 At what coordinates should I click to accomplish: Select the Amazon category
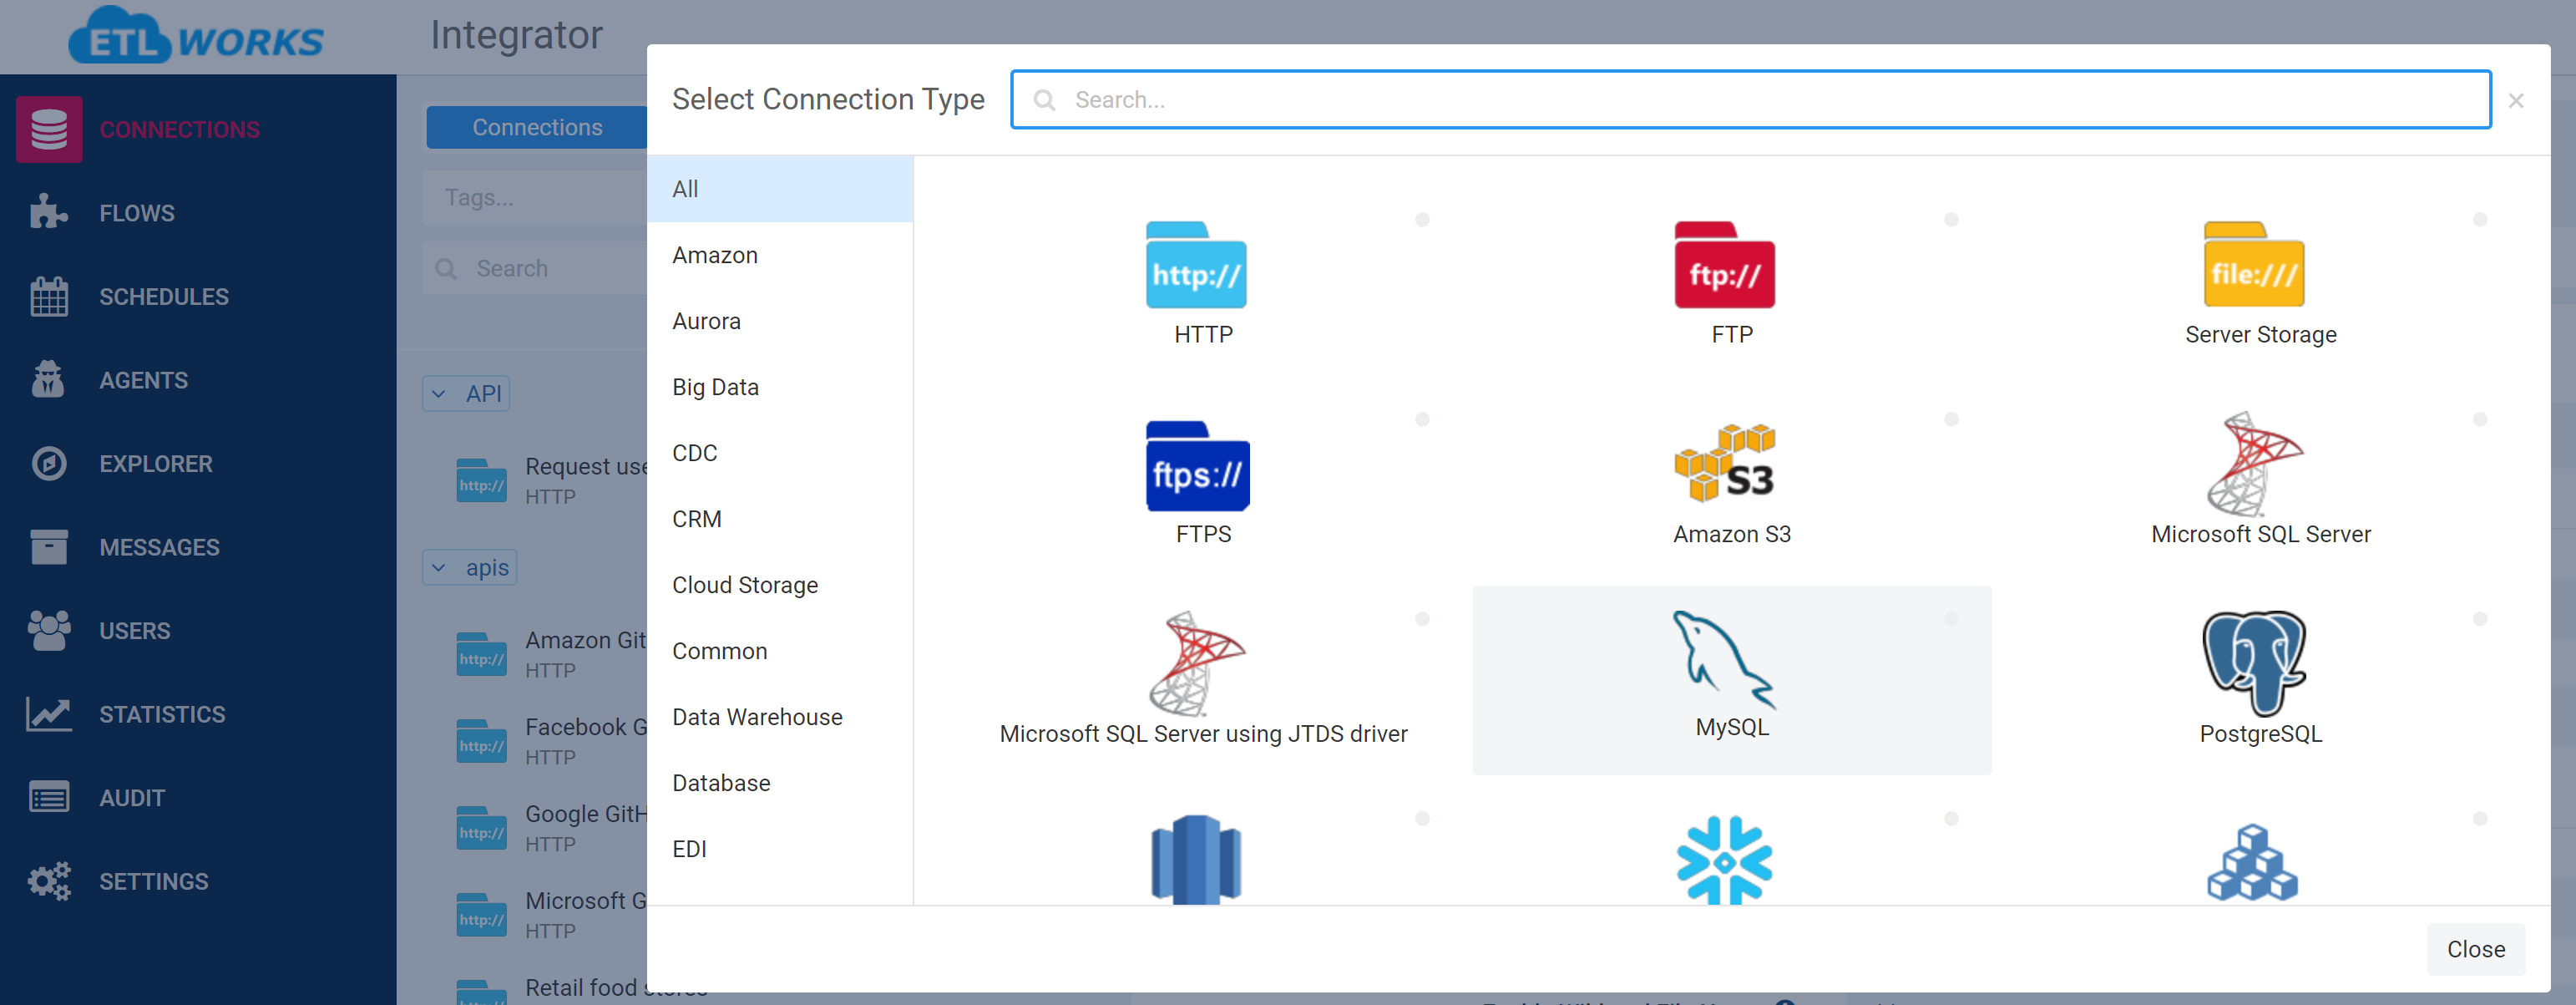(780, 255)
